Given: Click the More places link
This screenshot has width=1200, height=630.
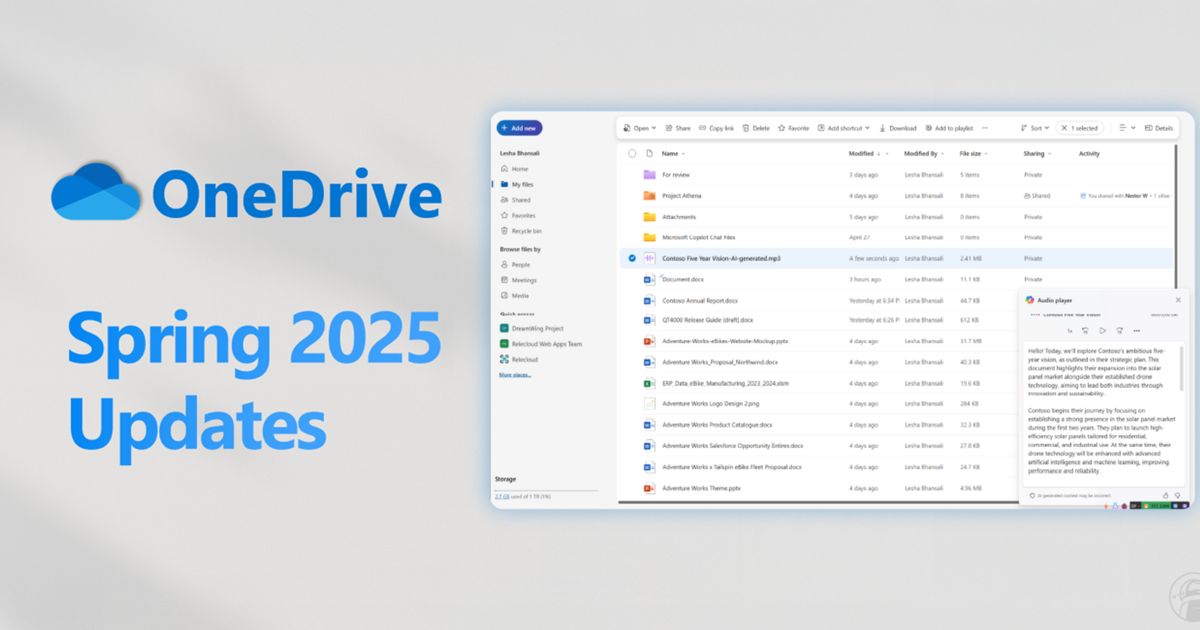Looking at the screenshot, I should 515,374.
